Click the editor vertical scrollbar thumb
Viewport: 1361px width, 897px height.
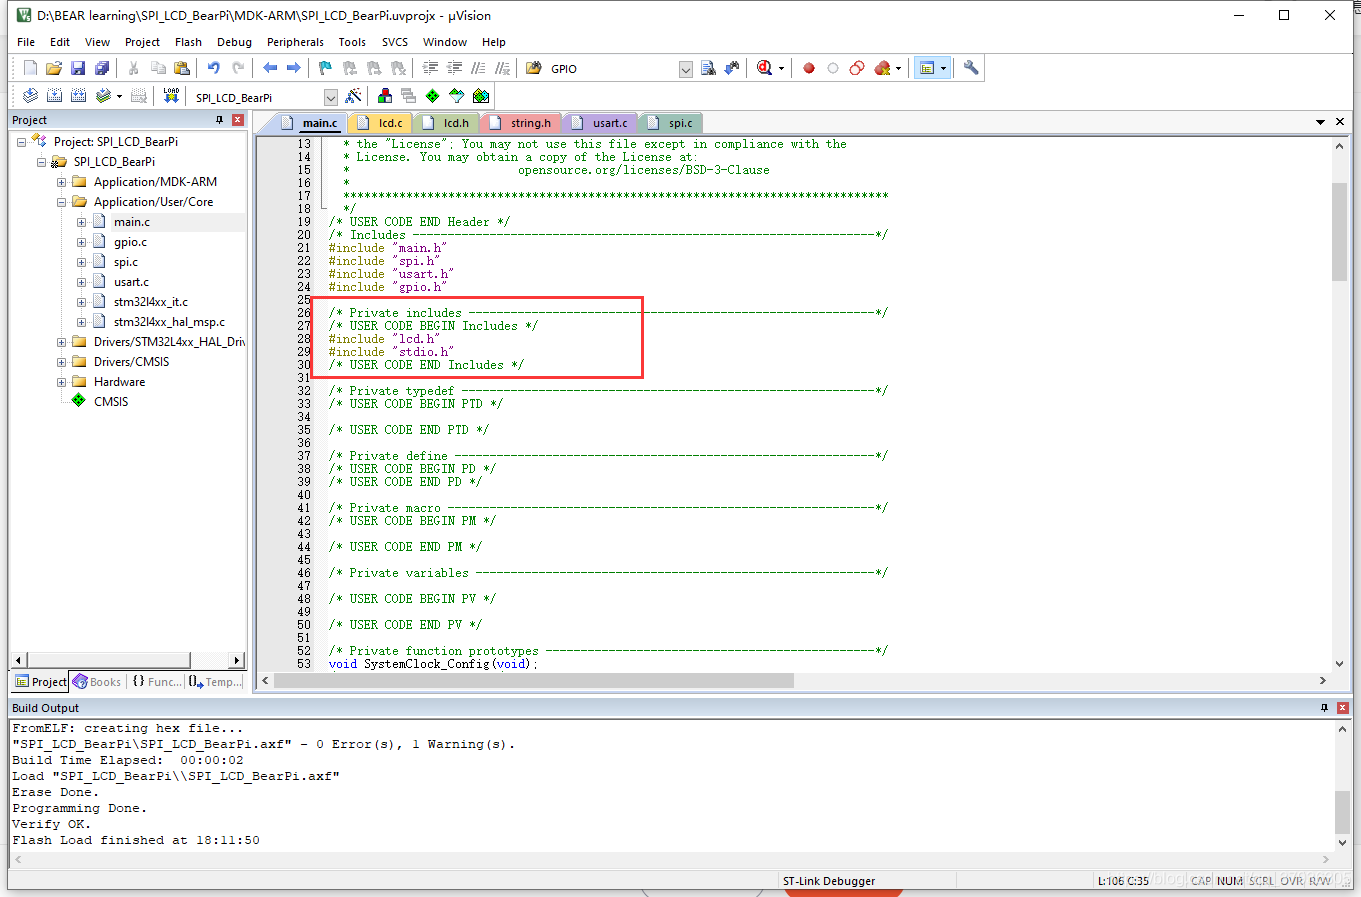[x=1340, y=232]
